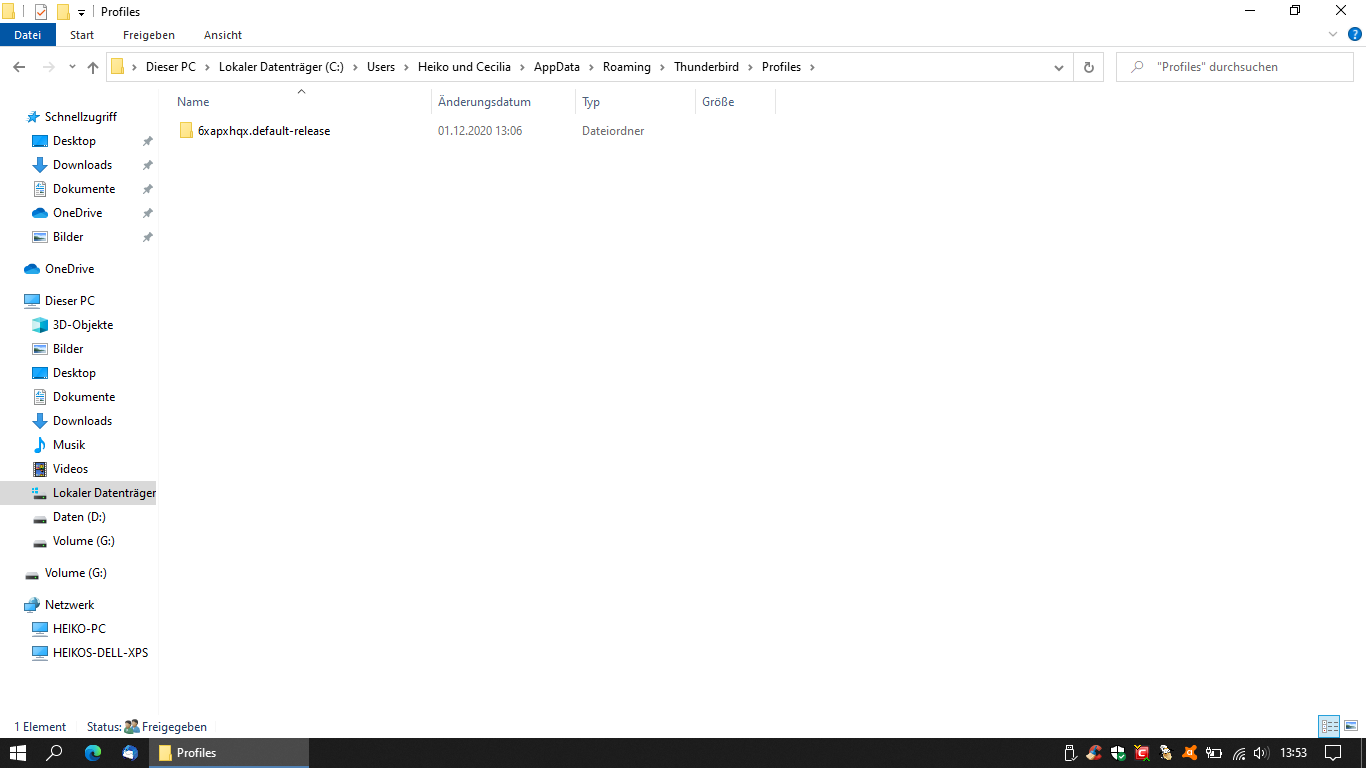
Task: Click the Profiles search box
Action: (1234, 67)
